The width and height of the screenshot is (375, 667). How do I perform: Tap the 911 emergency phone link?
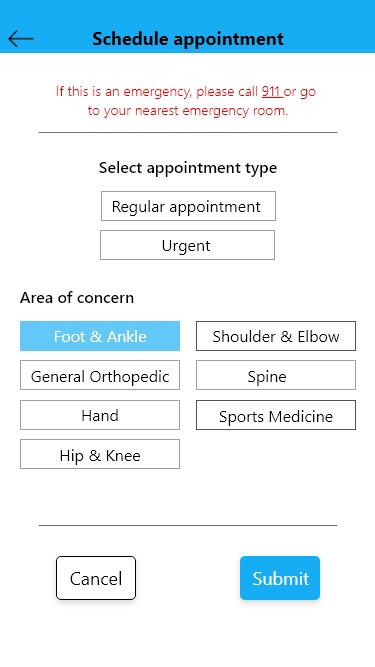272,91
